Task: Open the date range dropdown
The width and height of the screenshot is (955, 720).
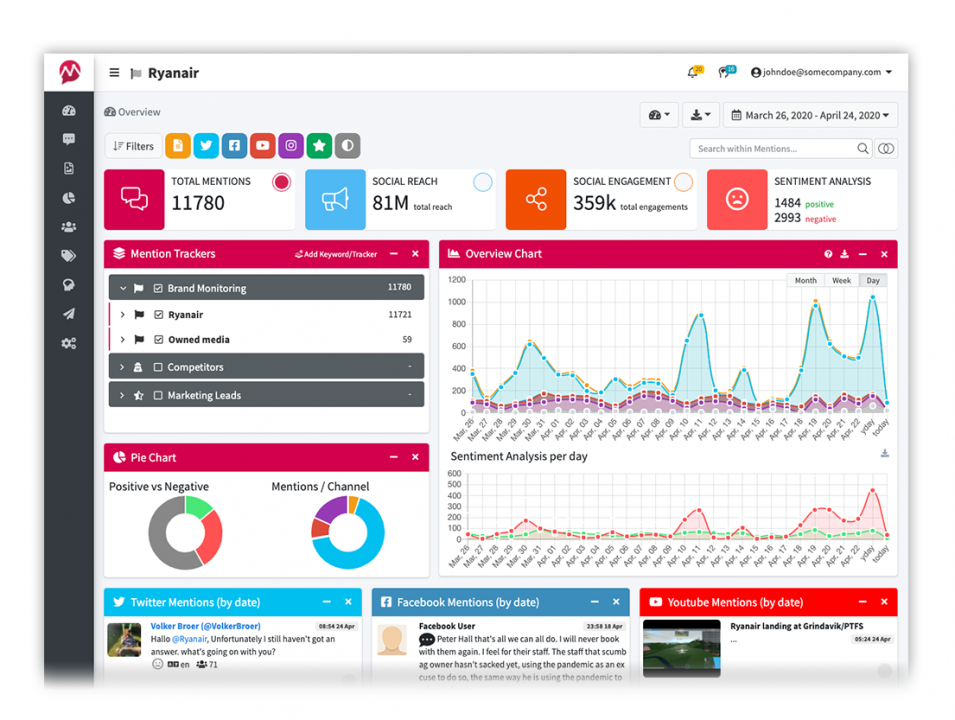Action: pyautogui.click(x=810, y=115)
